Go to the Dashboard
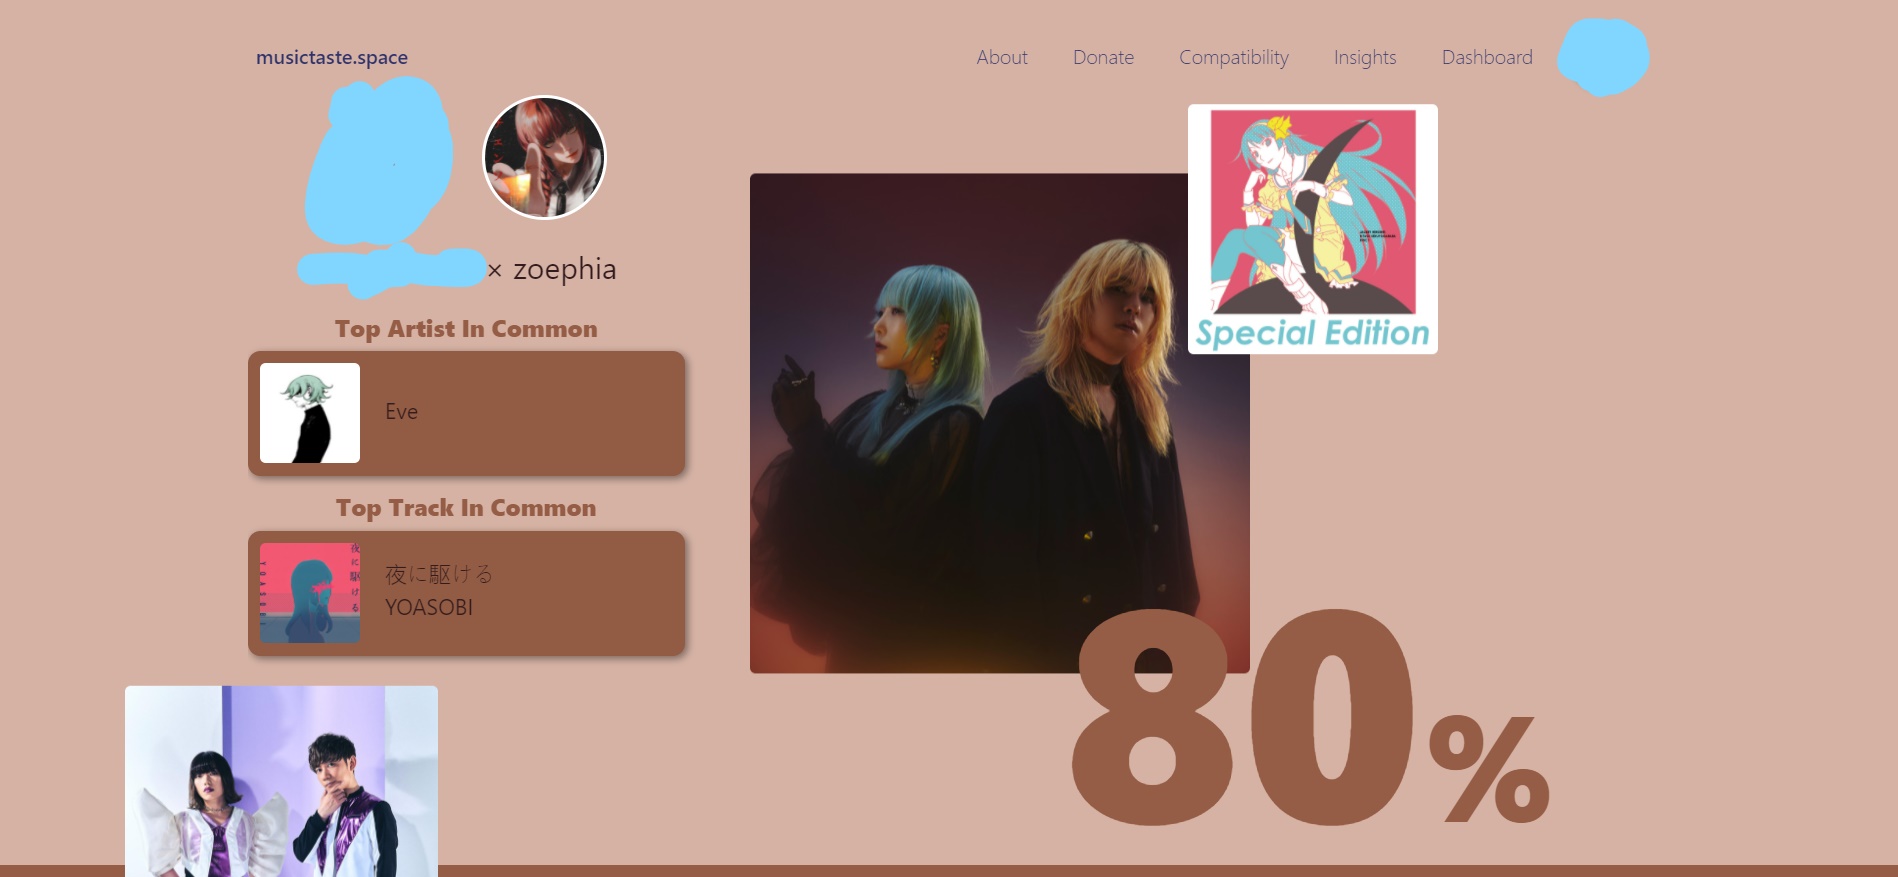The height and width of the screenshot is (877, 1898). 1487,57
